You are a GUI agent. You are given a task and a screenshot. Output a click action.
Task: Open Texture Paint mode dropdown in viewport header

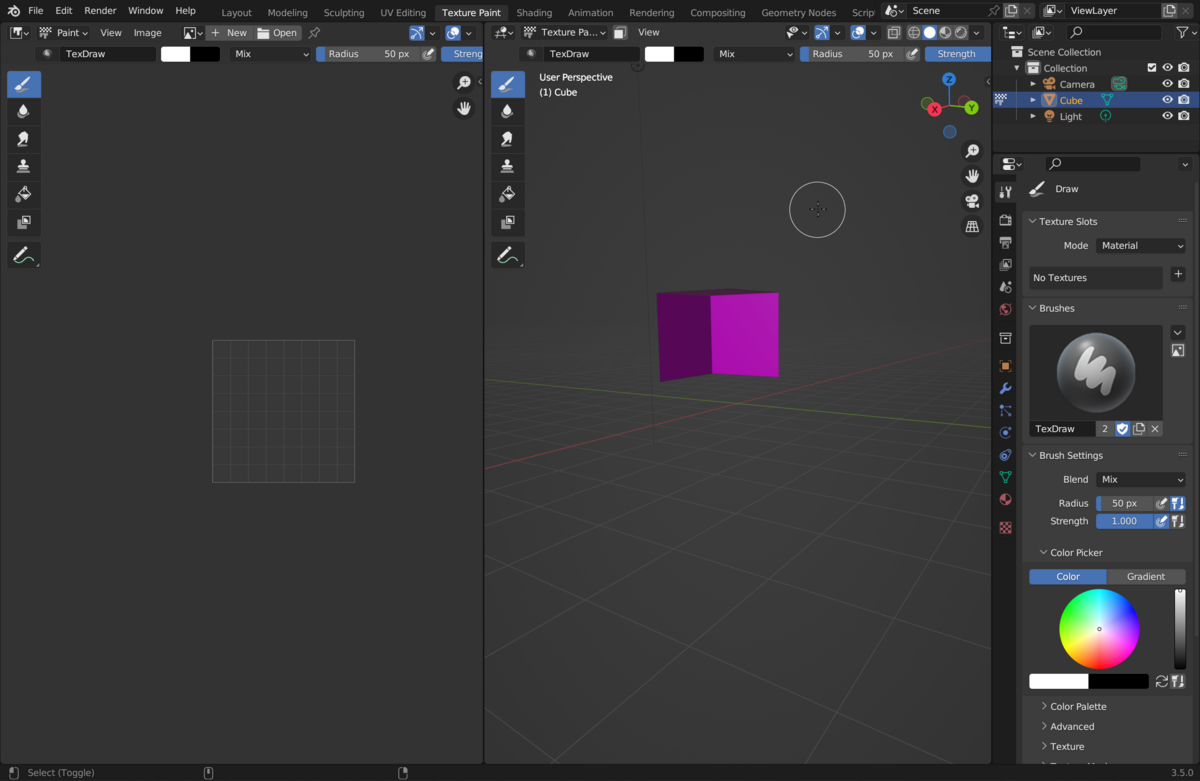click(x=566, y=32)
